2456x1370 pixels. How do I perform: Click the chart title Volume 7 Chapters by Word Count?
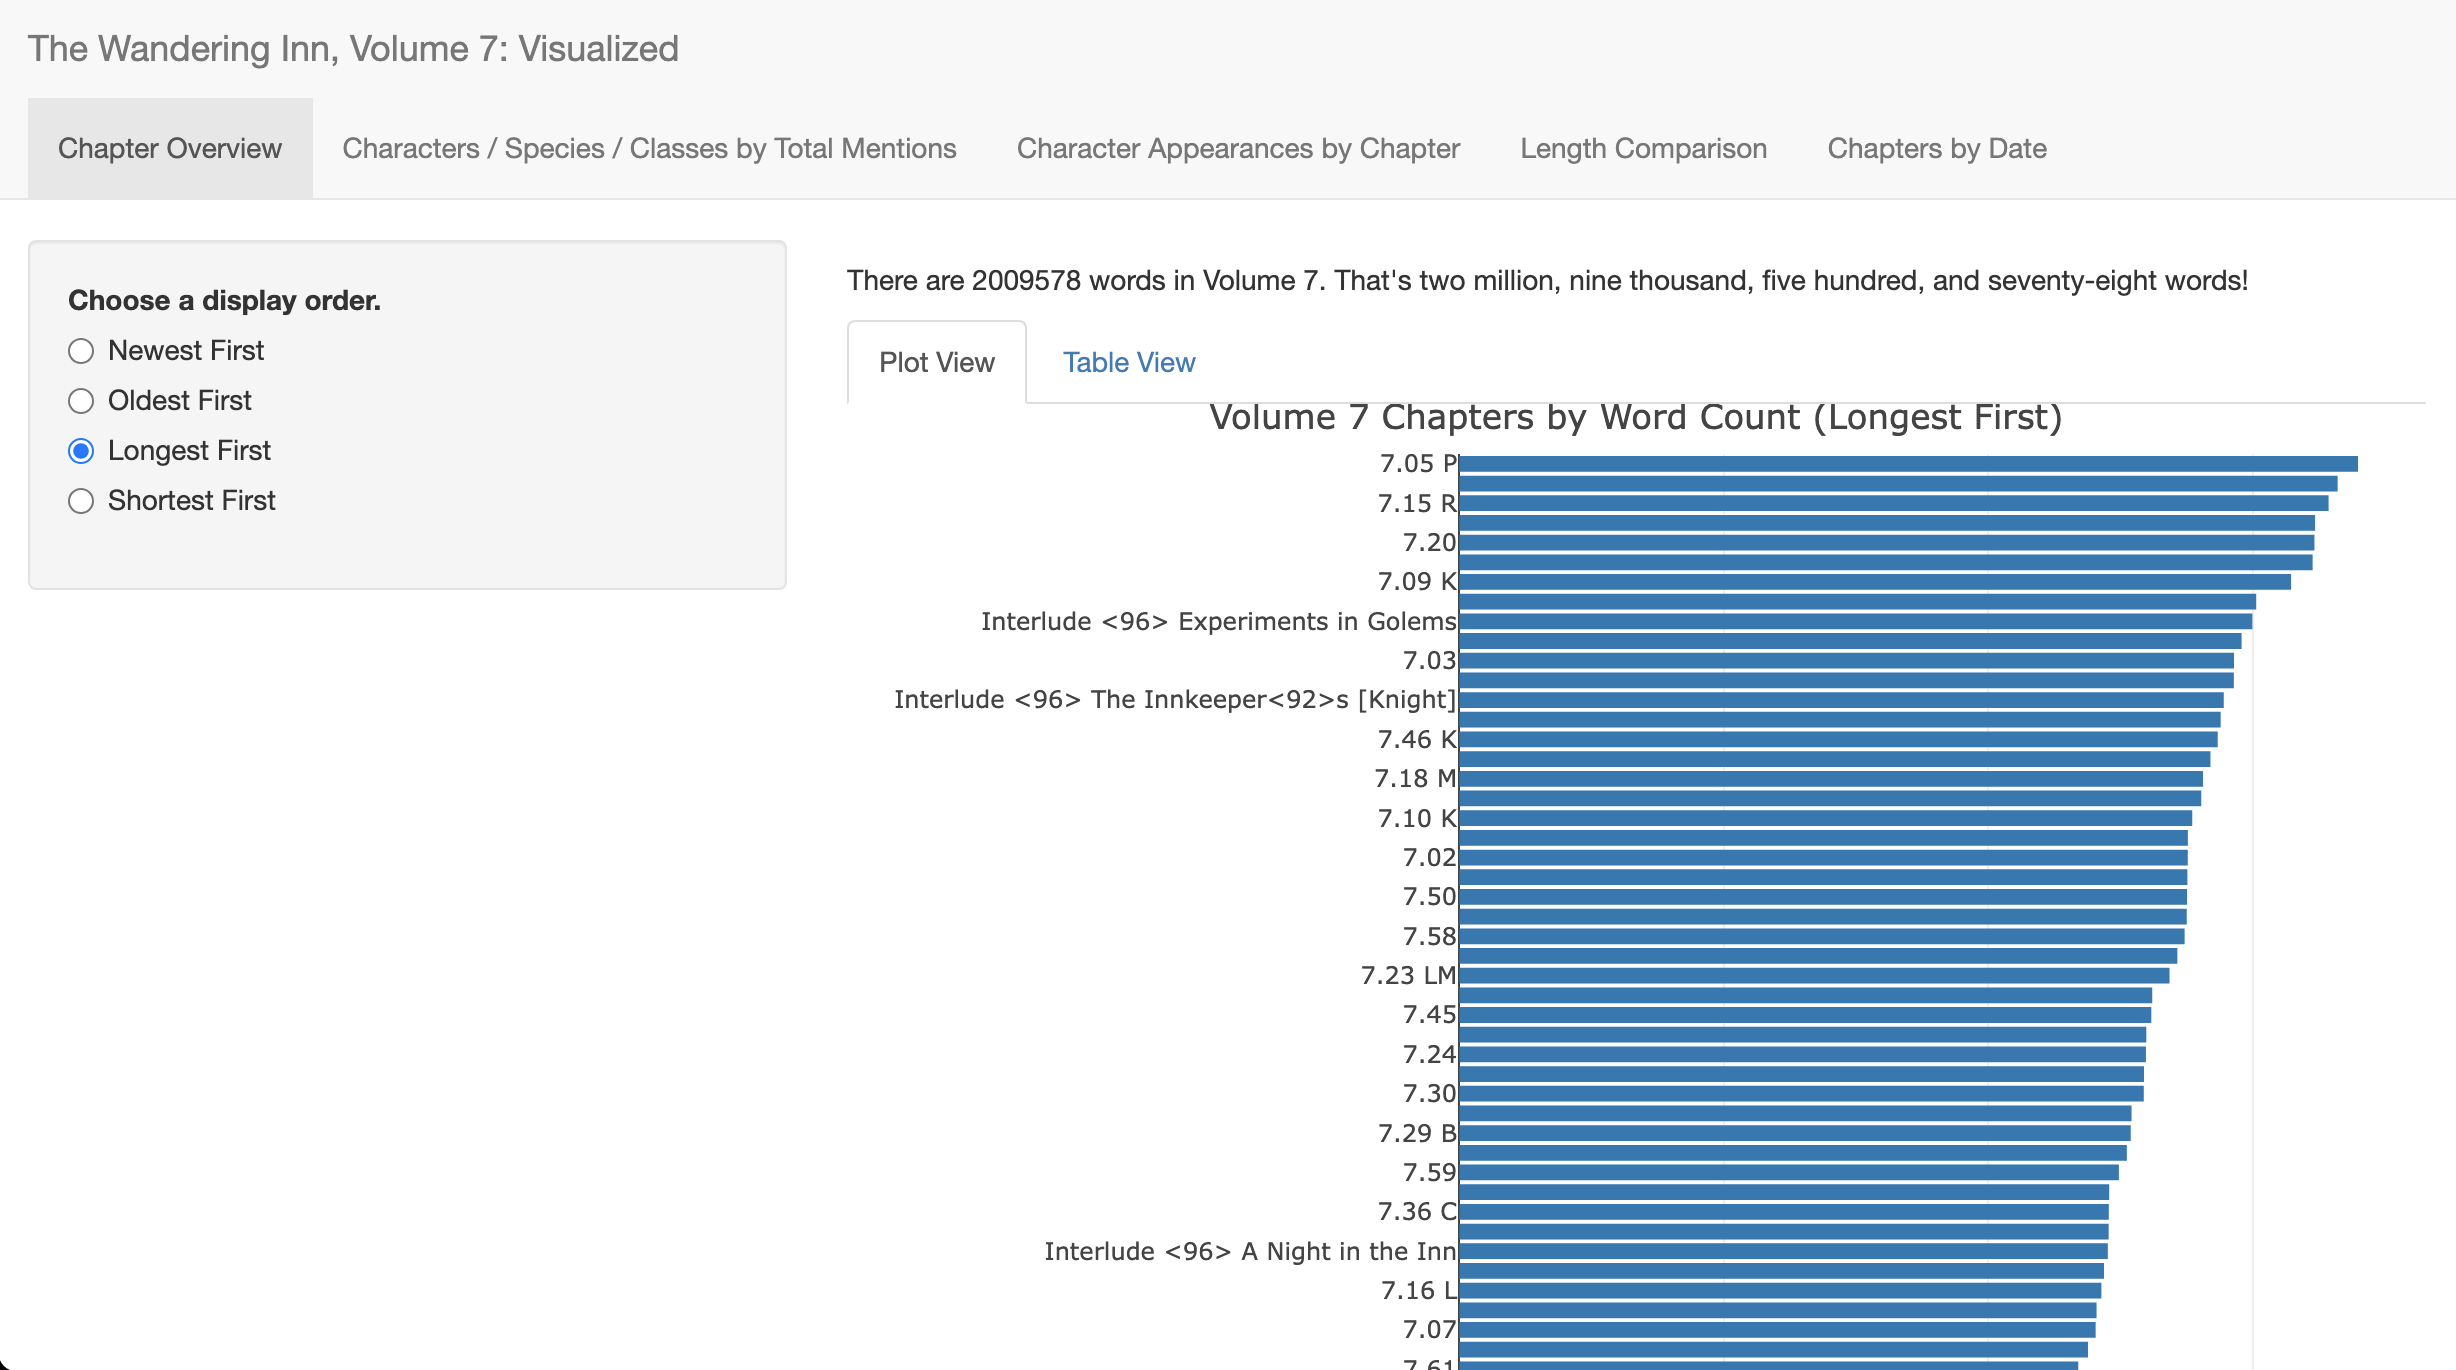[x=1636, y=417]
